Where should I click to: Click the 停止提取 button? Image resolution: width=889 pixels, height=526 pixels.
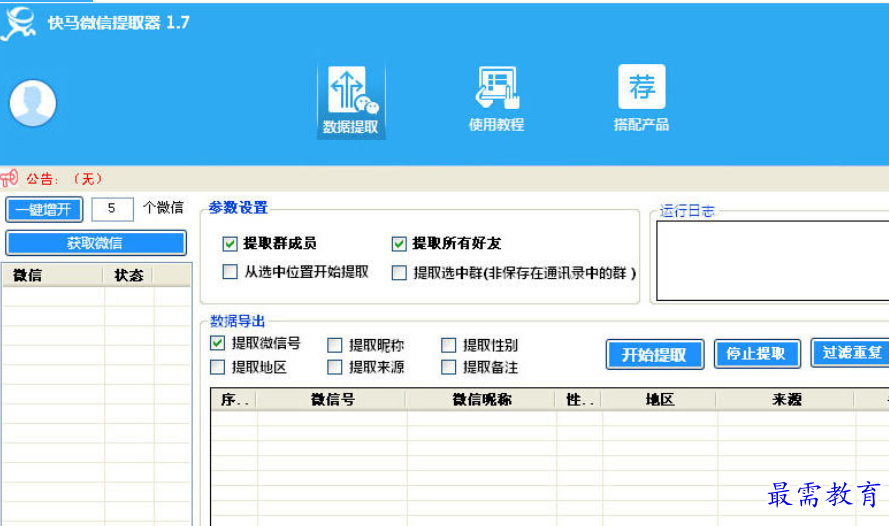pos(757,354)
